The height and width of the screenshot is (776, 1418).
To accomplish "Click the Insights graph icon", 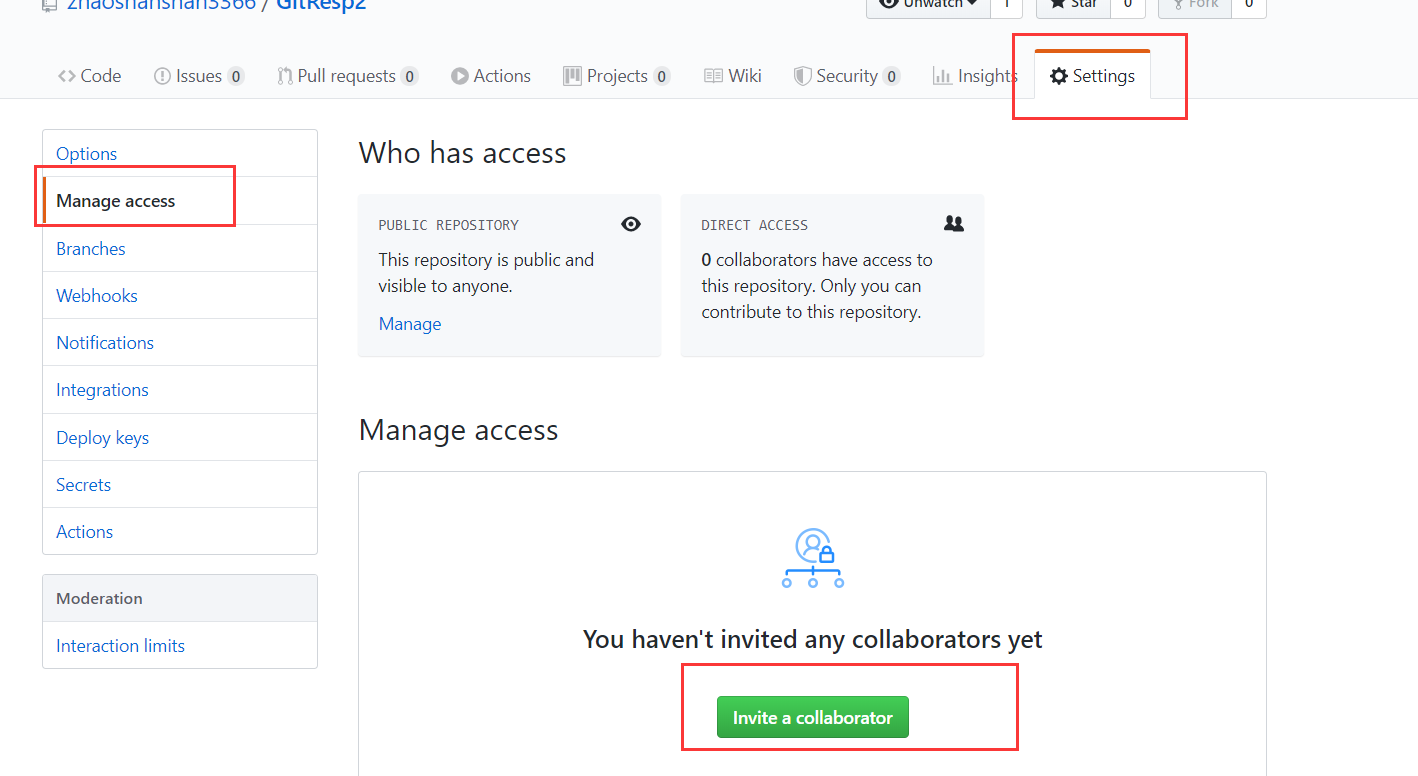I will click(x=942, y=76).
